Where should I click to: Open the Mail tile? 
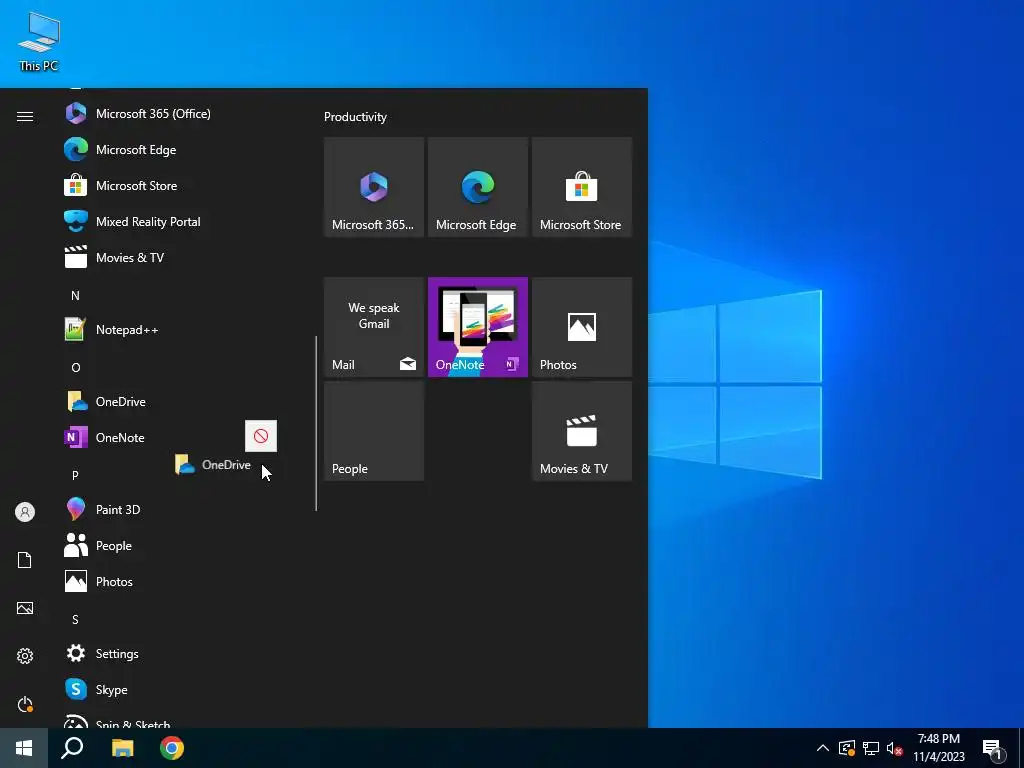pos(374,327)
